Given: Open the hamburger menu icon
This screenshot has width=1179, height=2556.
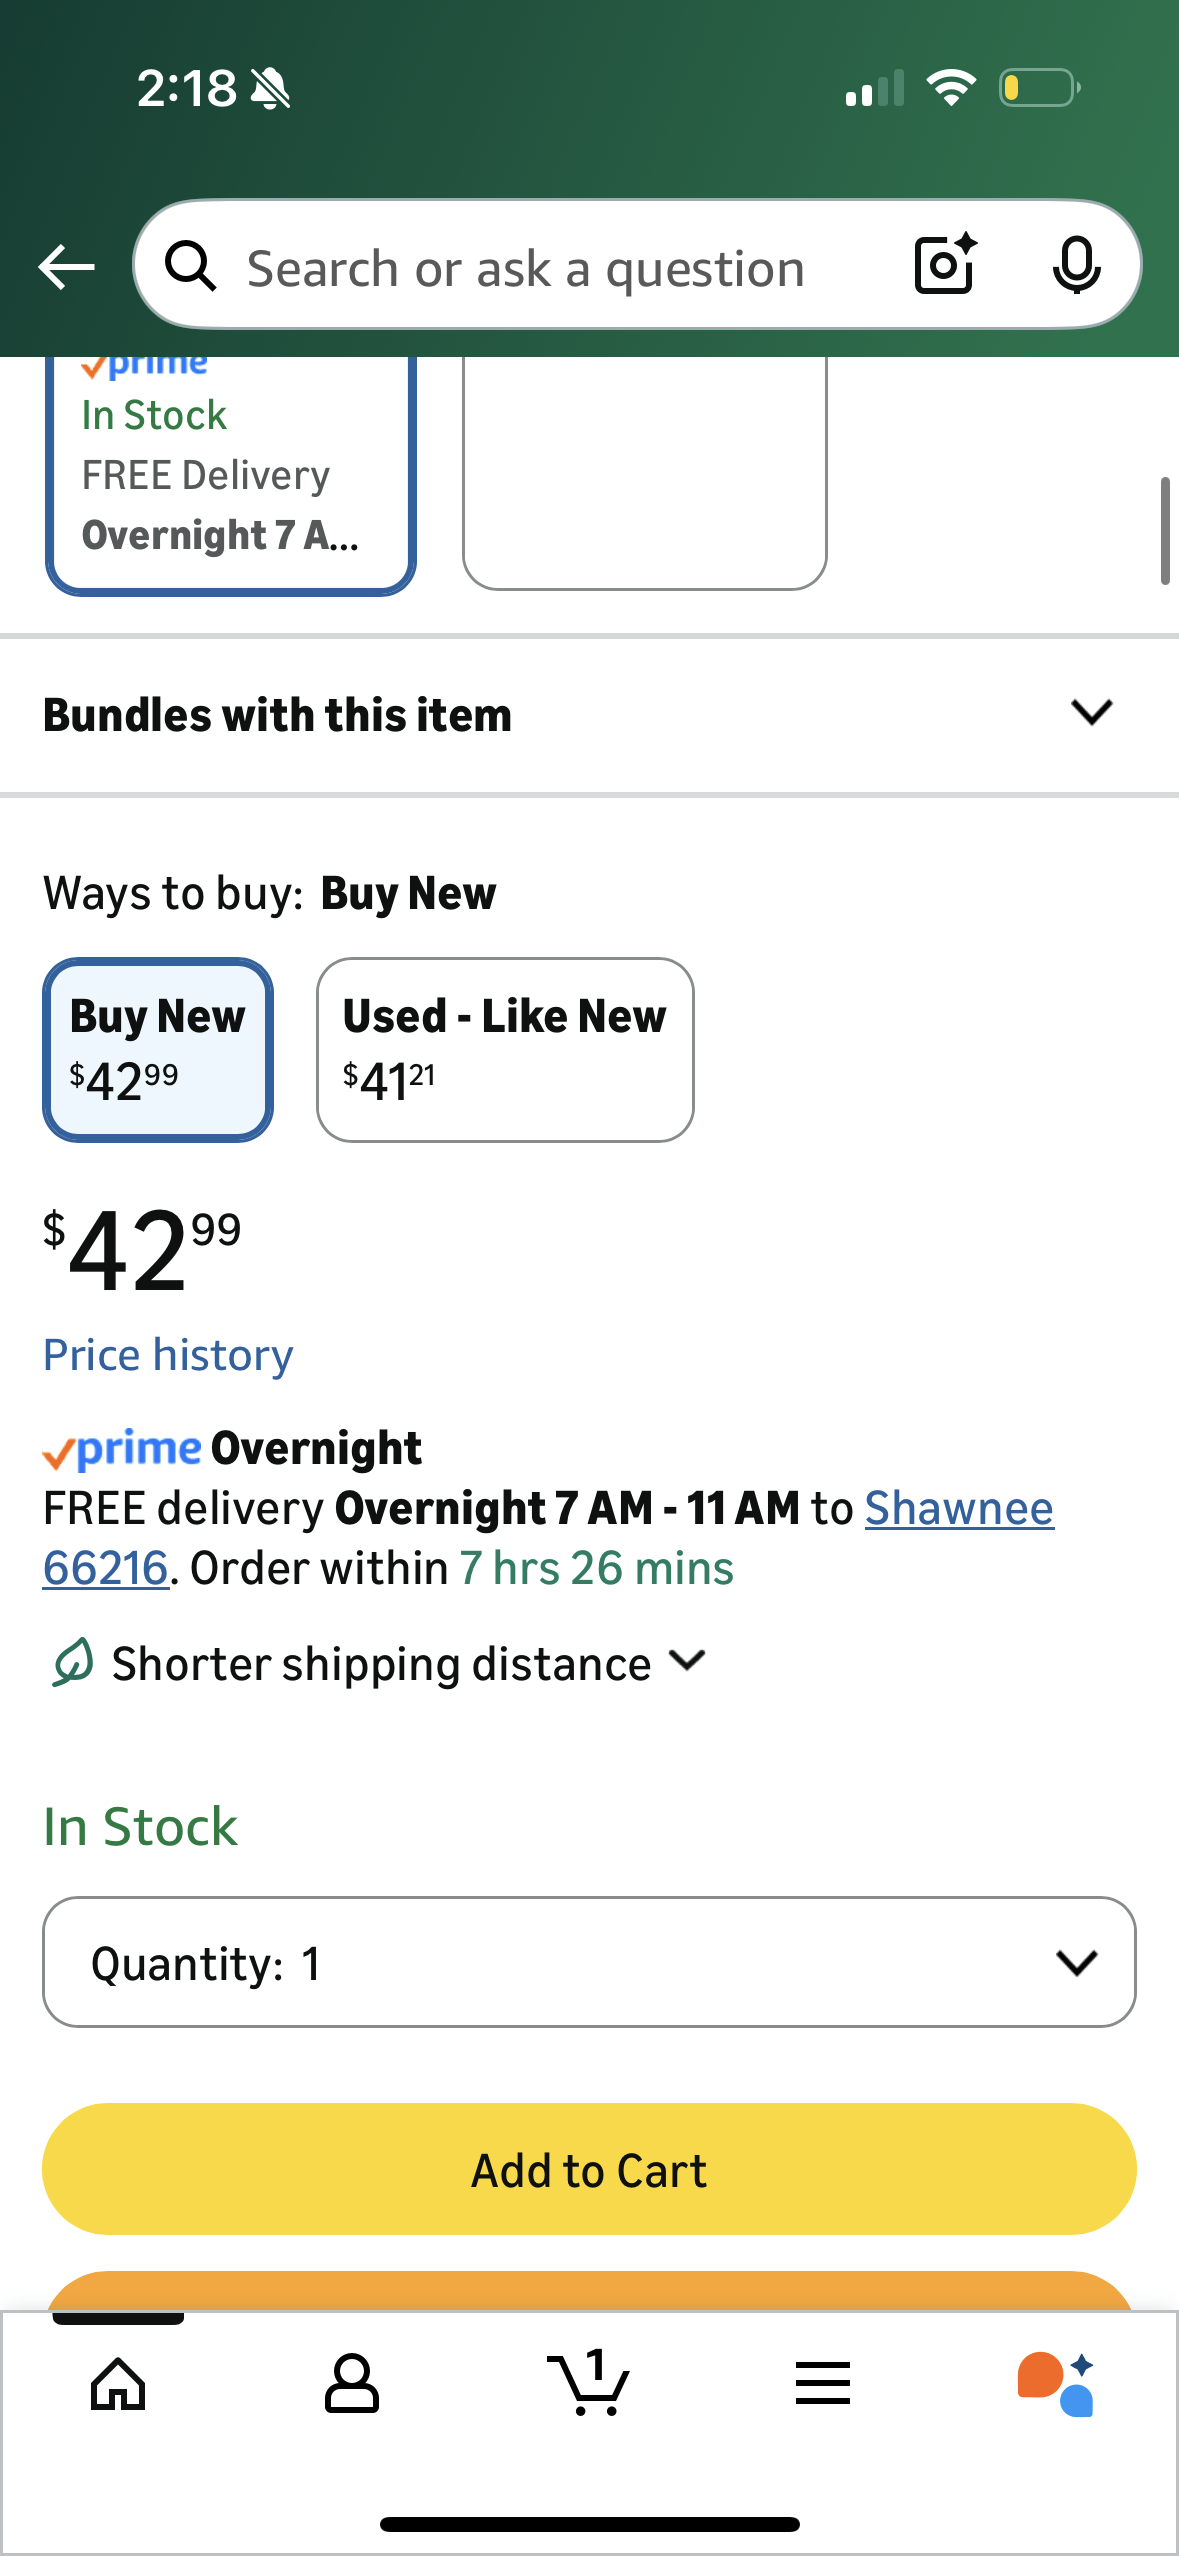Looking at the screenshot, I should [x=823, y=2384].
